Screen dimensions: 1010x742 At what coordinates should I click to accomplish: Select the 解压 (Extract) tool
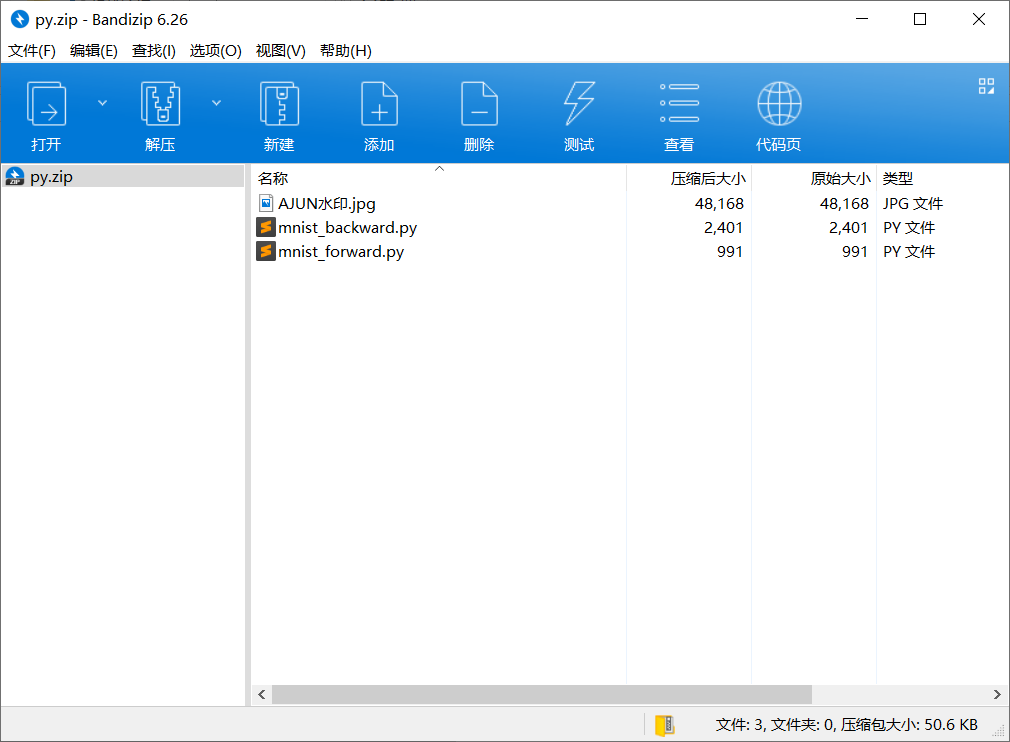point(160,112)
